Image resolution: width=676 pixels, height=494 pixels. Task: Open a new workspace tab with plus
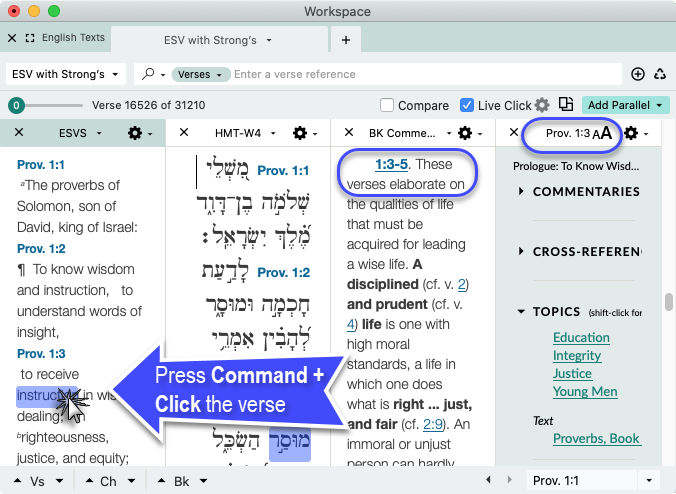click(x=346, y=39)
